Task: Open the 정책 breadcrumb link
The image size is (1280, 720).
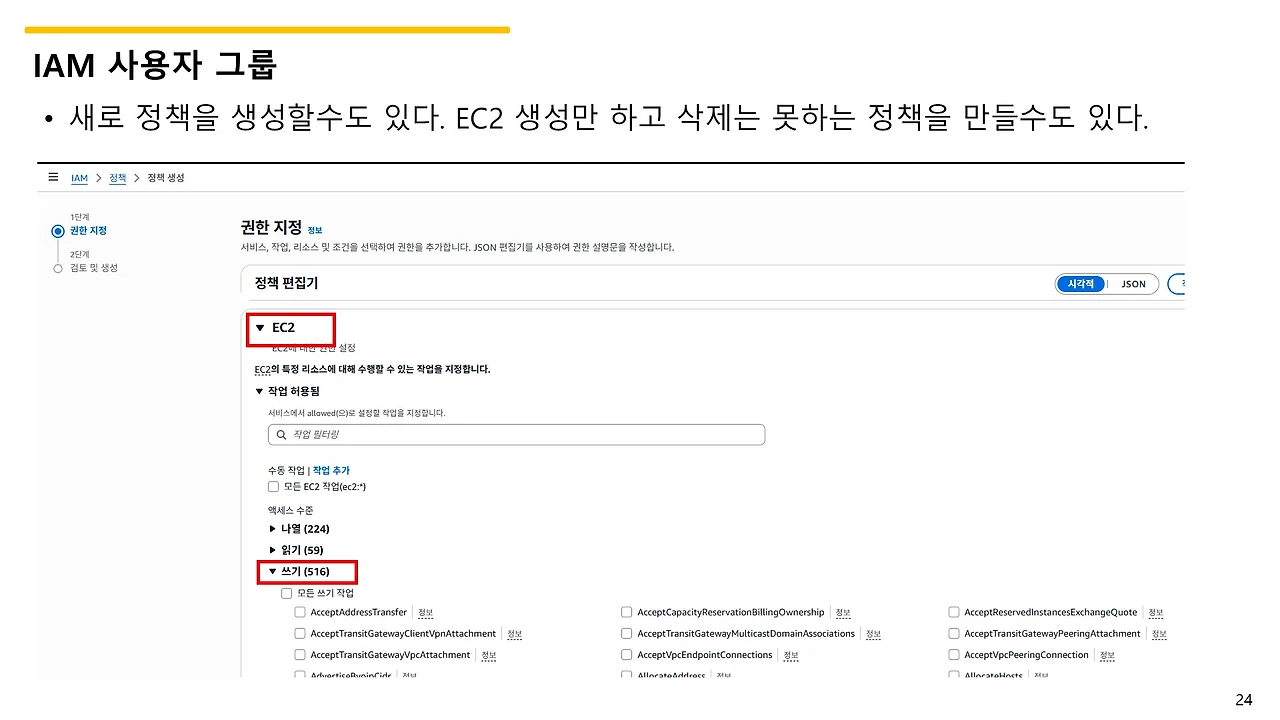Action: (117, 178)
